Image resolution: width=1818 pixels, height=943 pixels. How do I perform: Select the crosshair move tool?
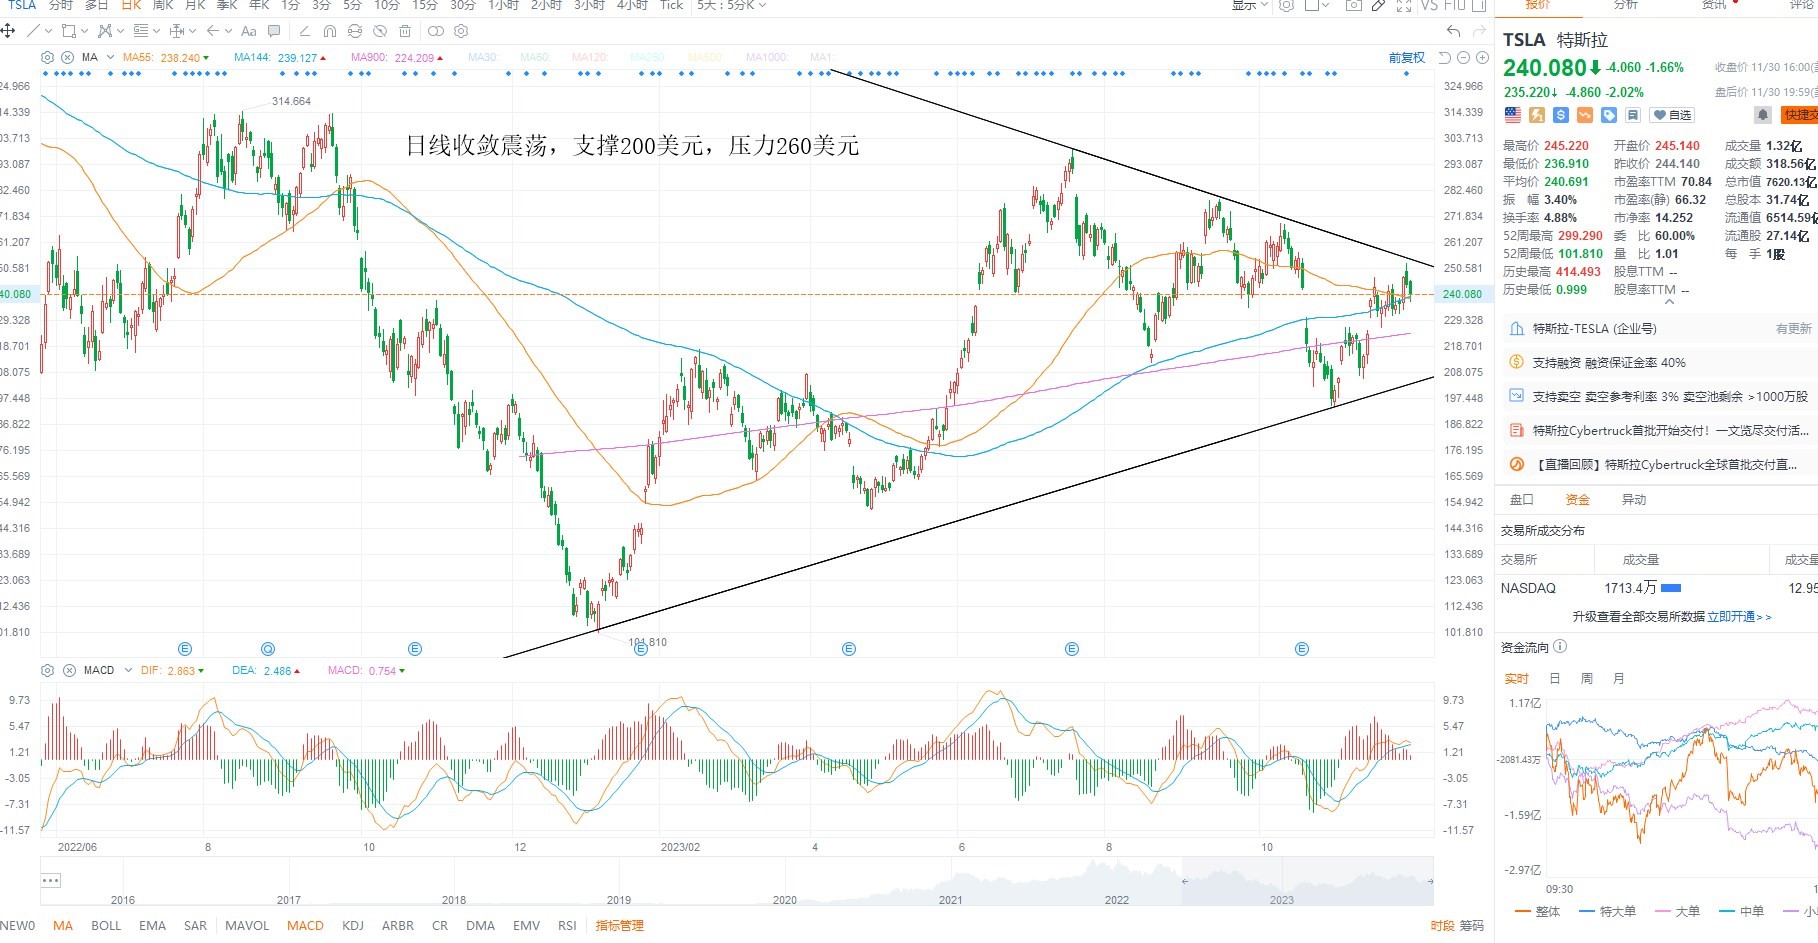8,31
